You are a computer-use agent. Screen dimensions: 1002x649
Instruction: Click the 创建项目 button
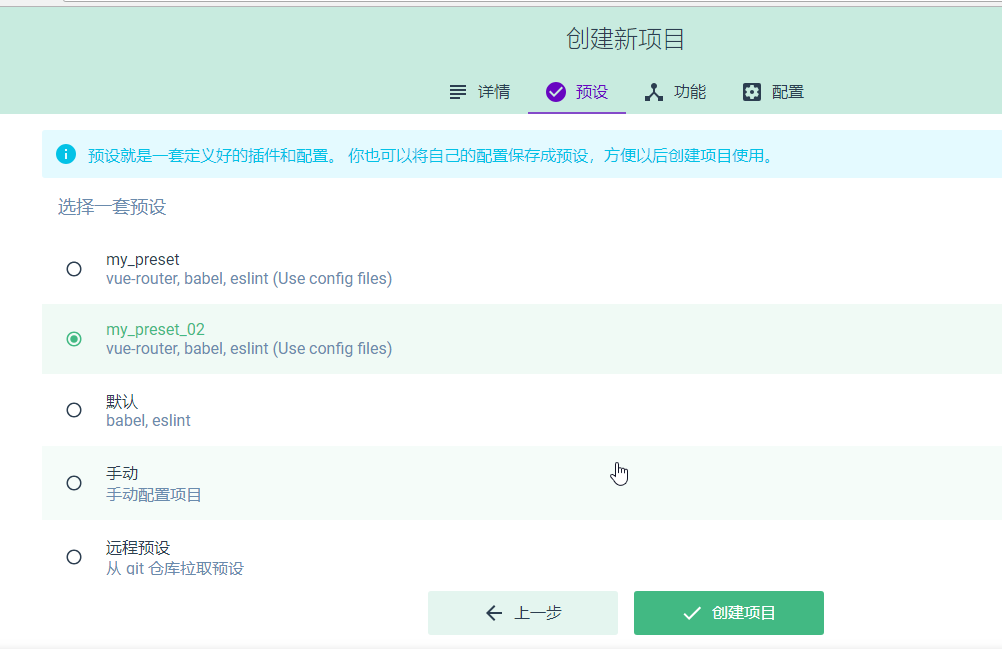coord(728,613)
